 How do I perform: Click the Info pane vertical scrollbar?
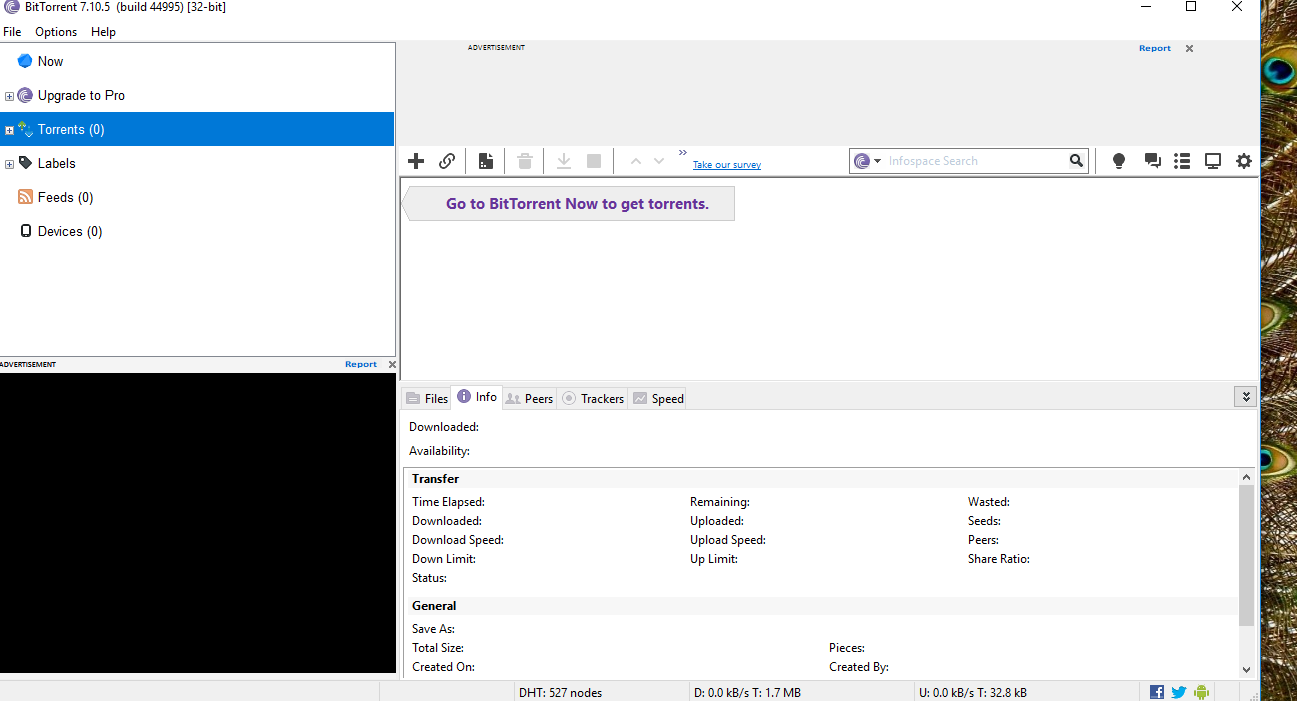tap(1245, 555)
